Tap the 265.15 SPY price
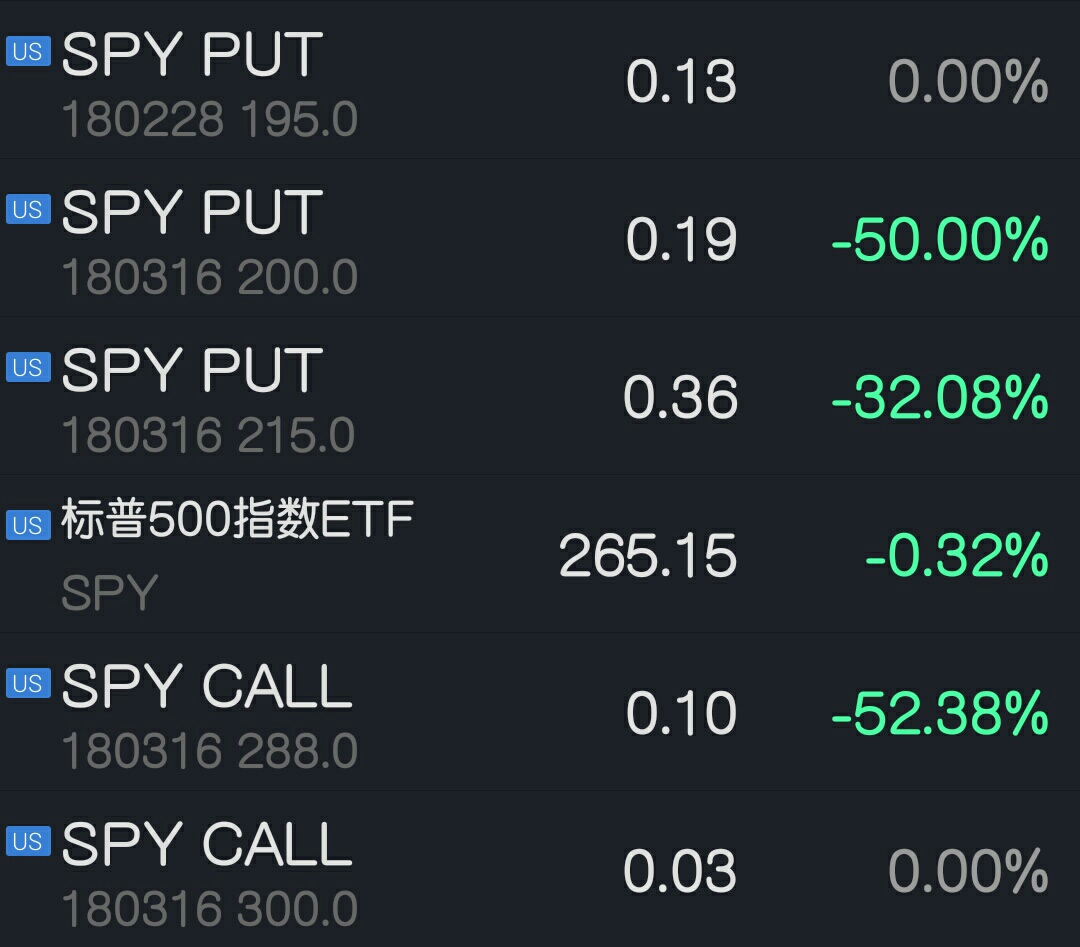The width and height of the screenshot is (1080, 947). coord(648,555)
